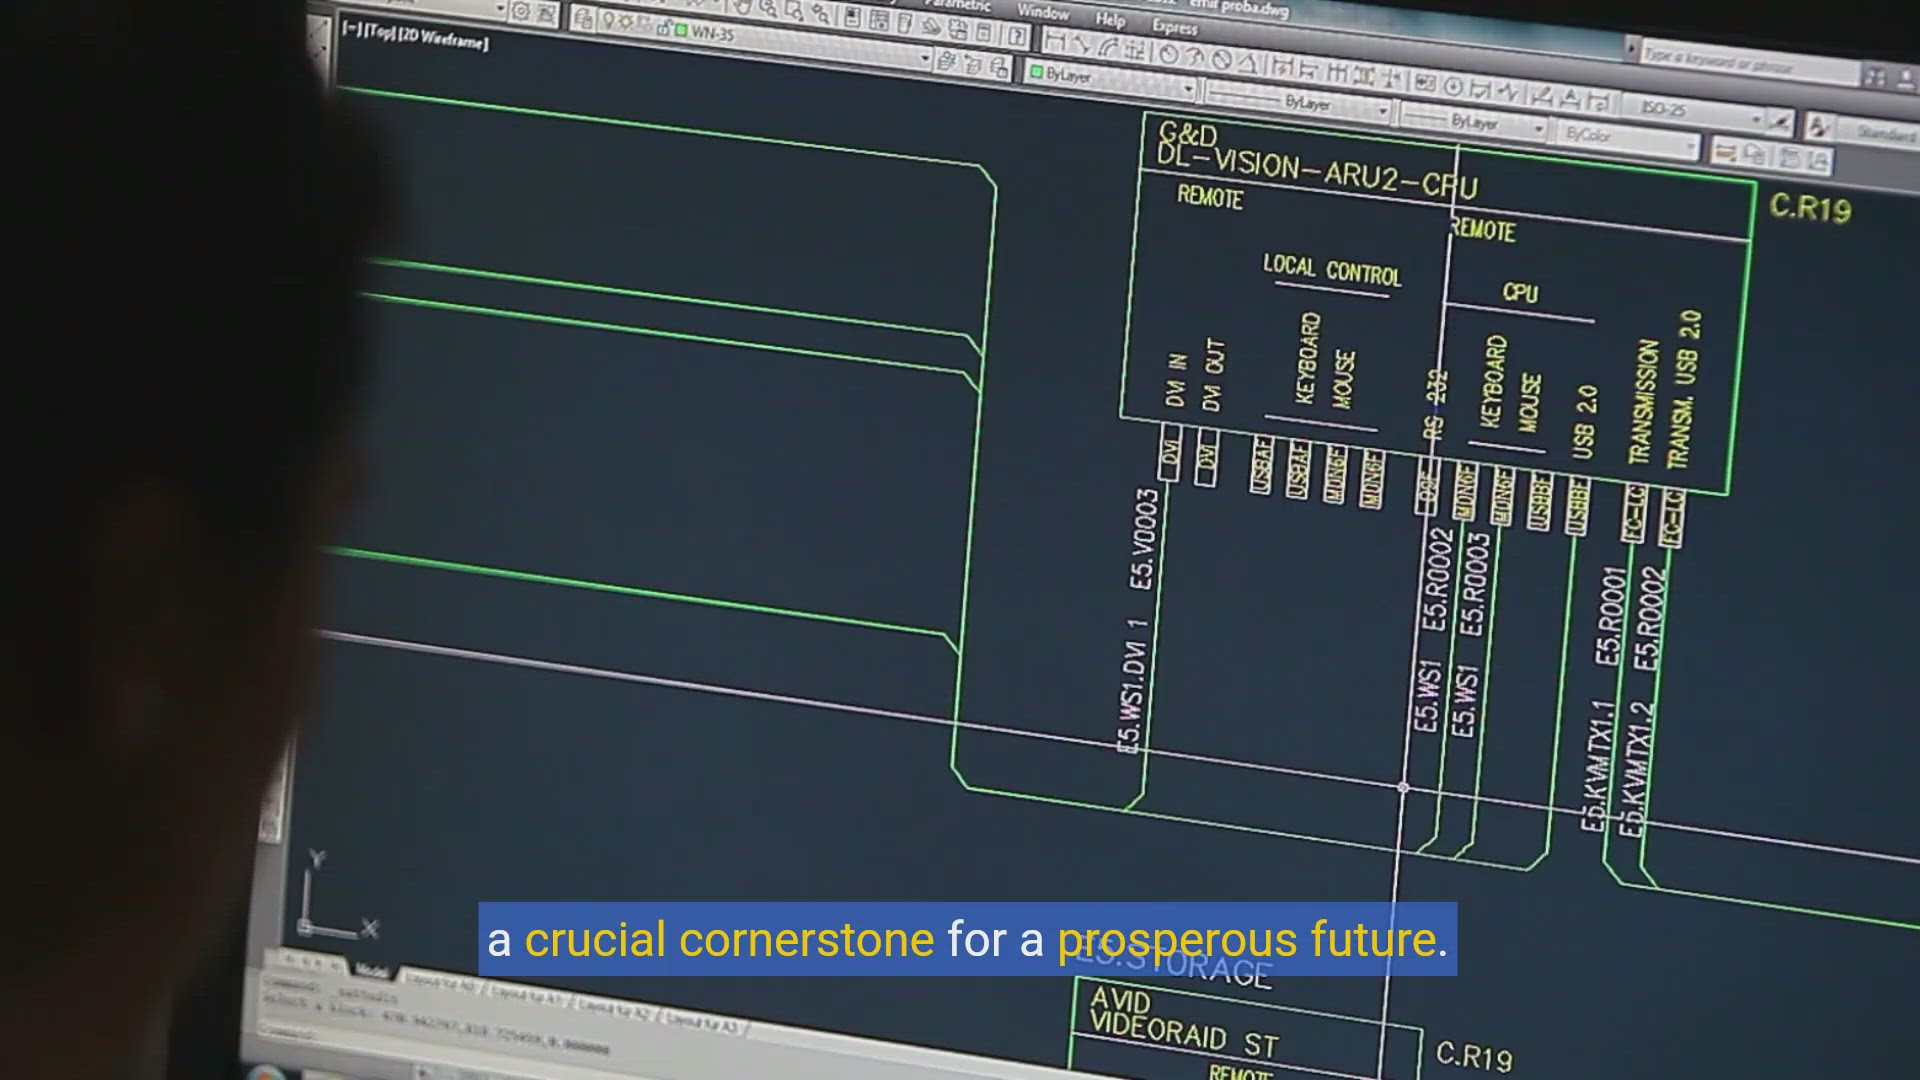This screenshot has height=1080, width=1920.
Task: Select the E5.V0003 cable label
Action: click(x=1144, y=540)
